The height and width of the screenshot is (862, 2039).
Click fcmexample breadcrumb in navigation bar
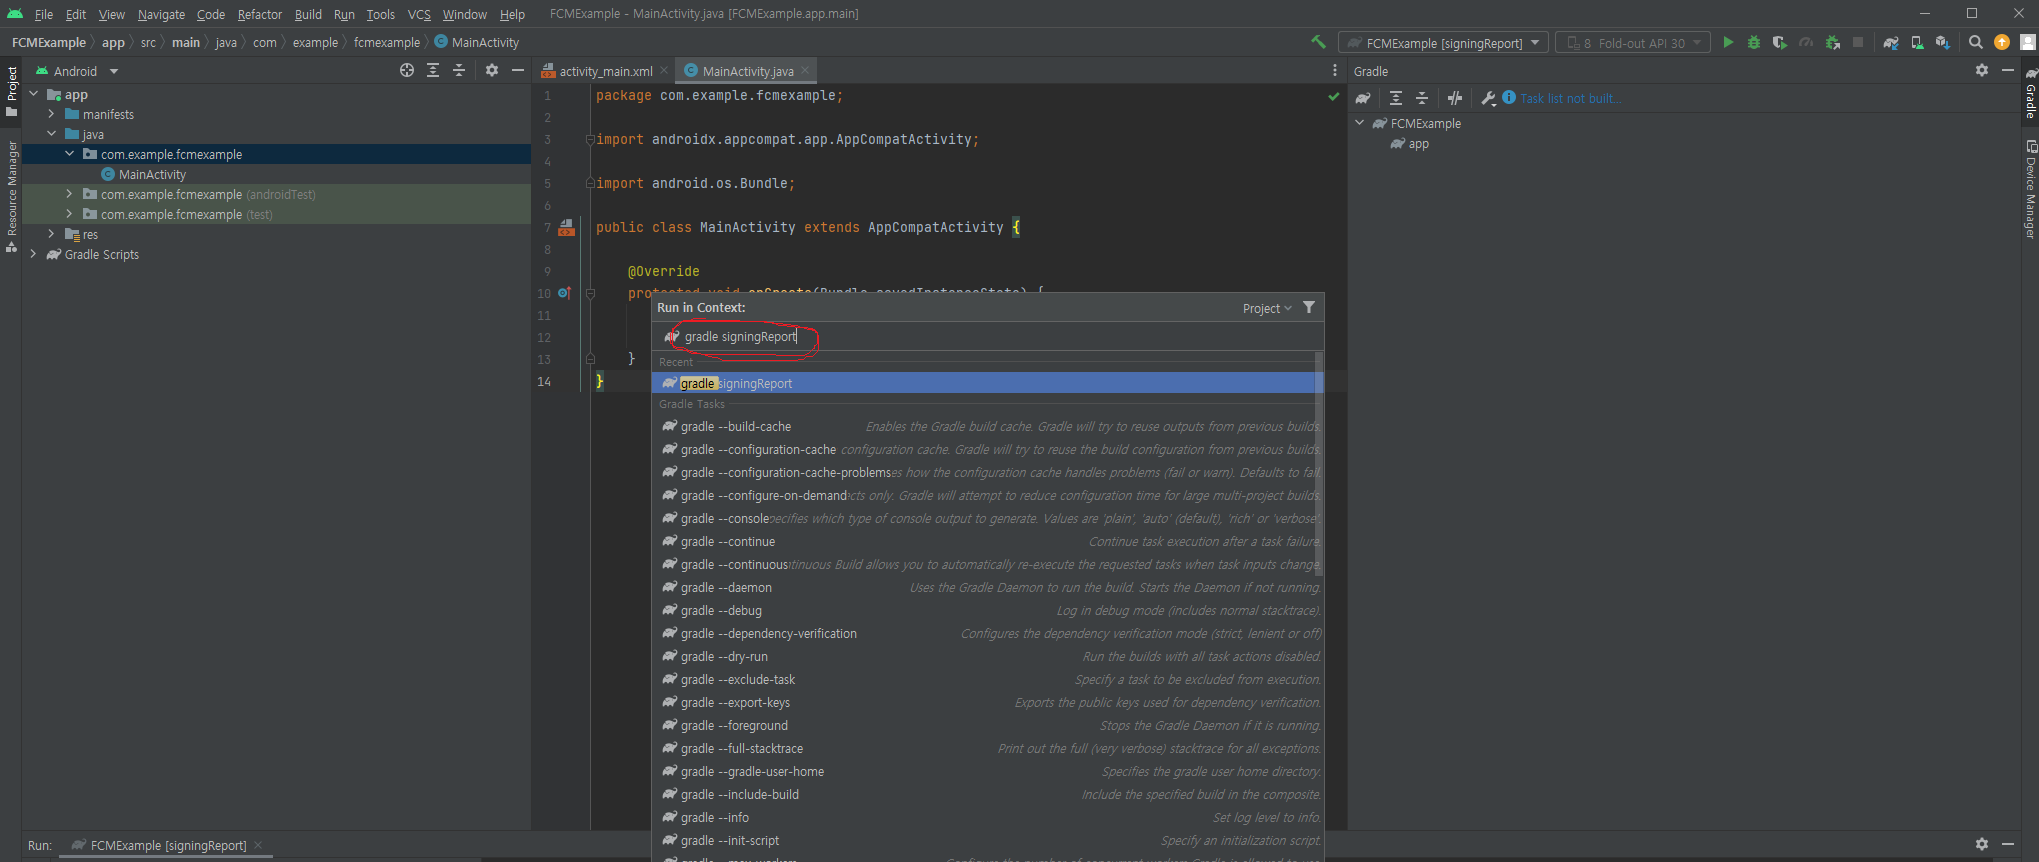click(386, 42)
